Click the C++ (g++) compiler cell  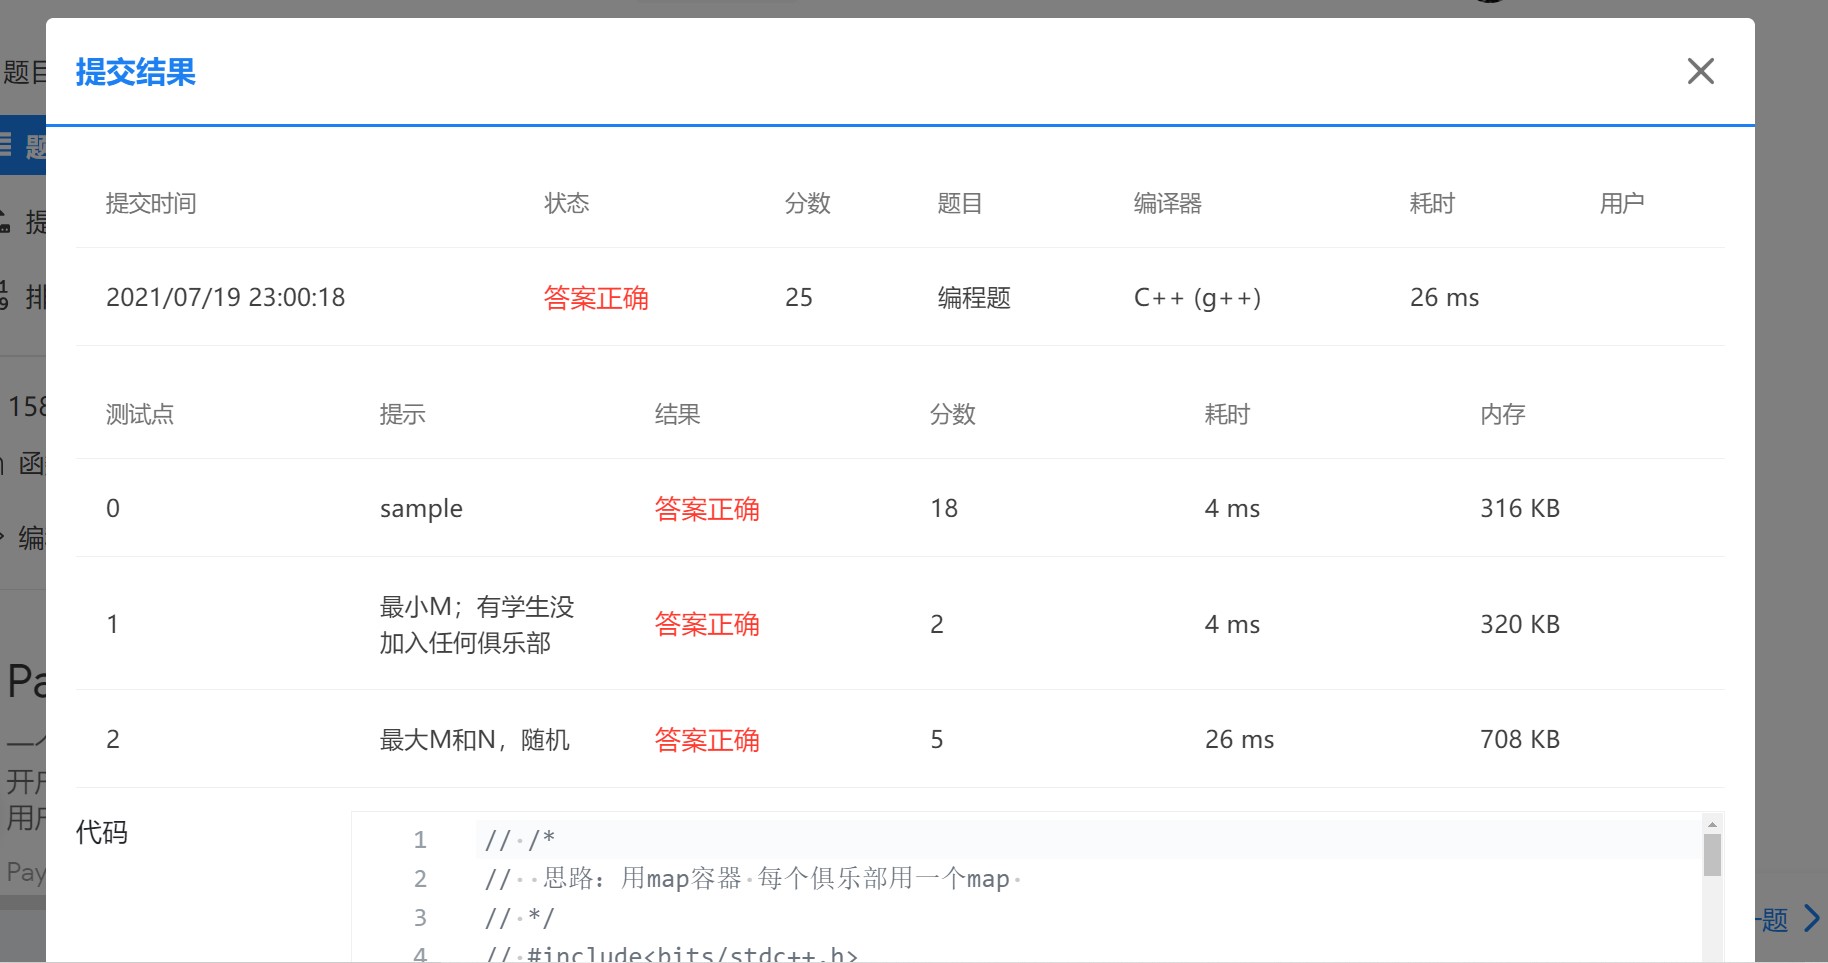(x=1197, y=297)
